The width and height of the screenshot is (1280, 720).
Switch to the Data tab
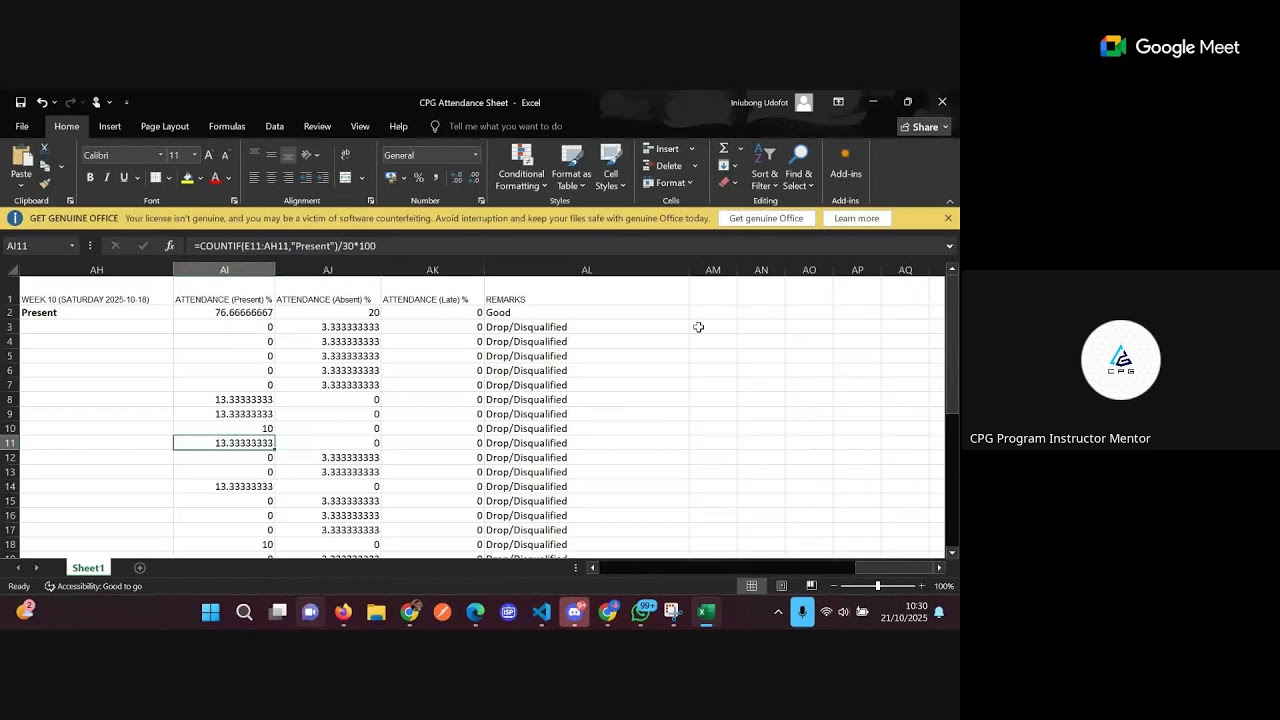tap(275, 127)
